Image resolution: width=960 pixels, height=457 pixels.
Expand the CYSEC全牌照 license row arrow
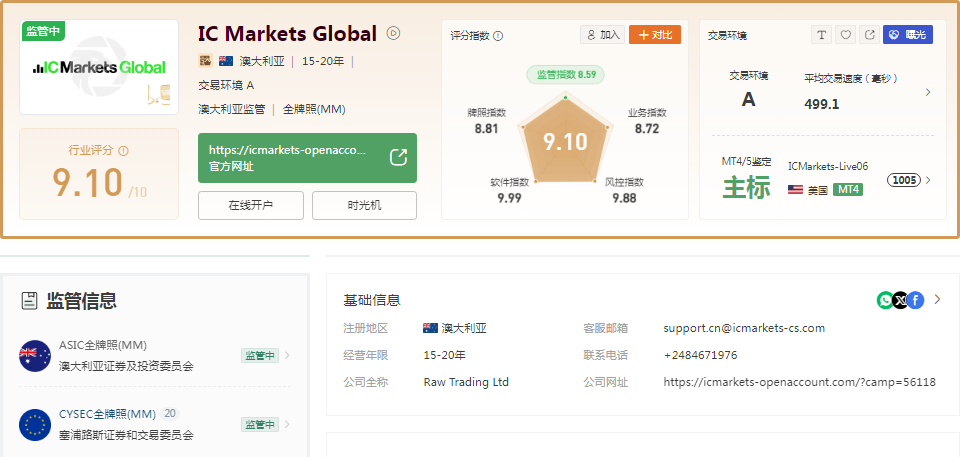(288, 424)
